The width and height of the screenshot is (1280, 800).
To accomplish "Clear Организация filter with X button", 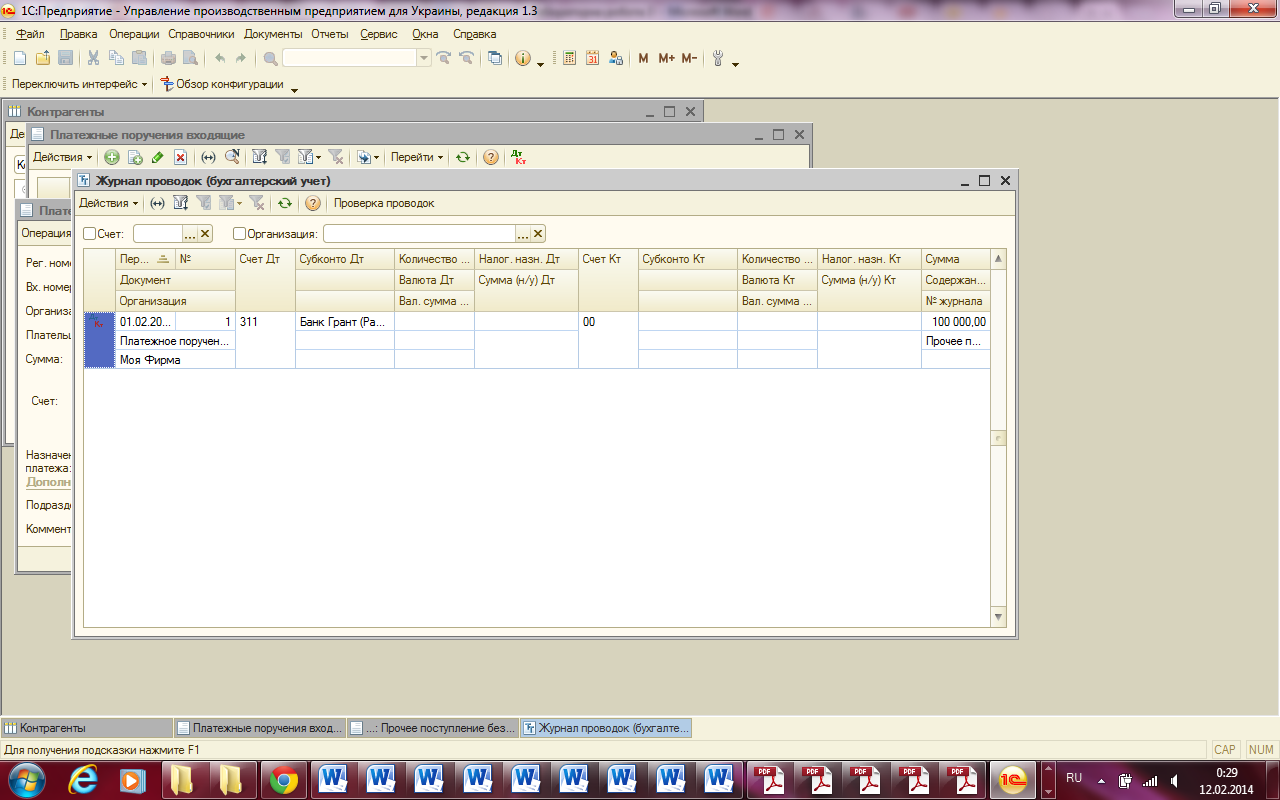I will (x=538, y=234).
